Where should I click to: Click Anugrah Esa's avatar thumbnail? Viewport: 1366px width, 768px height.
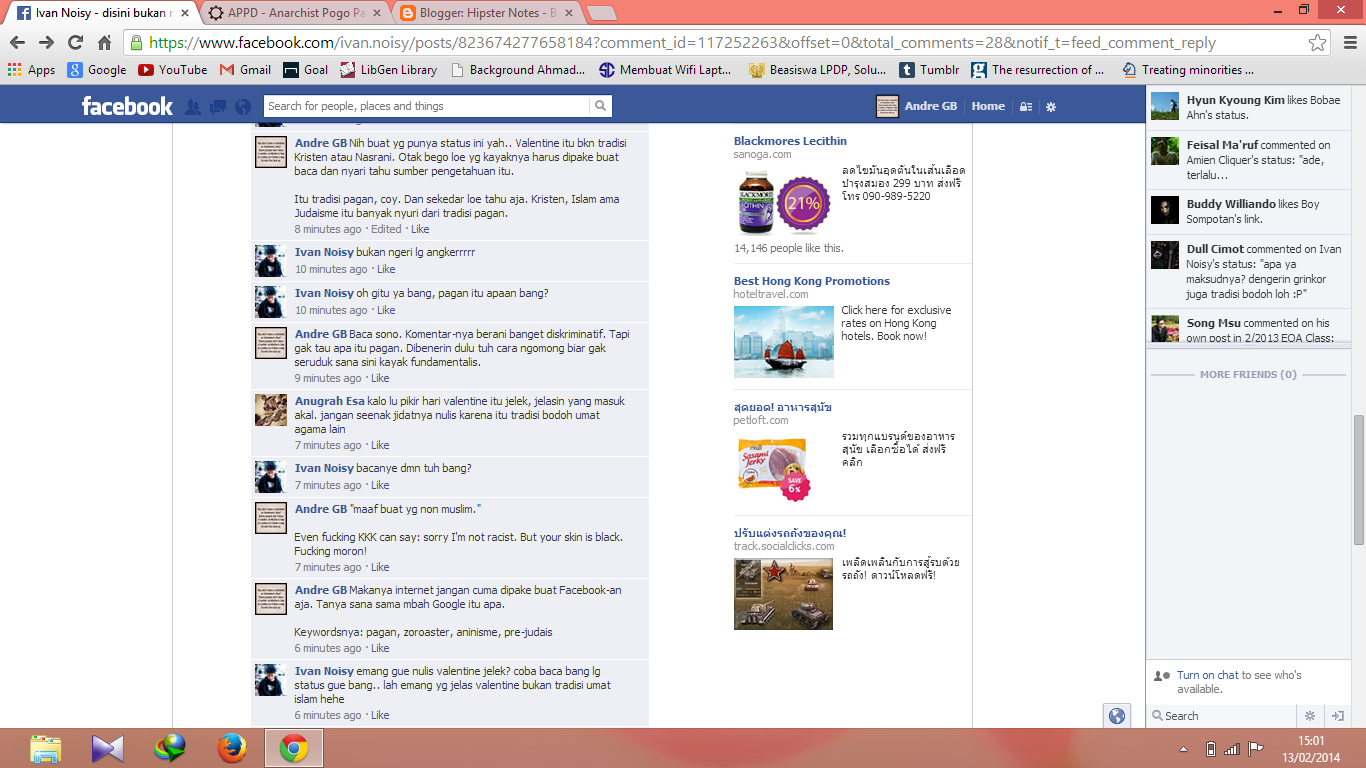pyautogui.click(x=271, y=409)
